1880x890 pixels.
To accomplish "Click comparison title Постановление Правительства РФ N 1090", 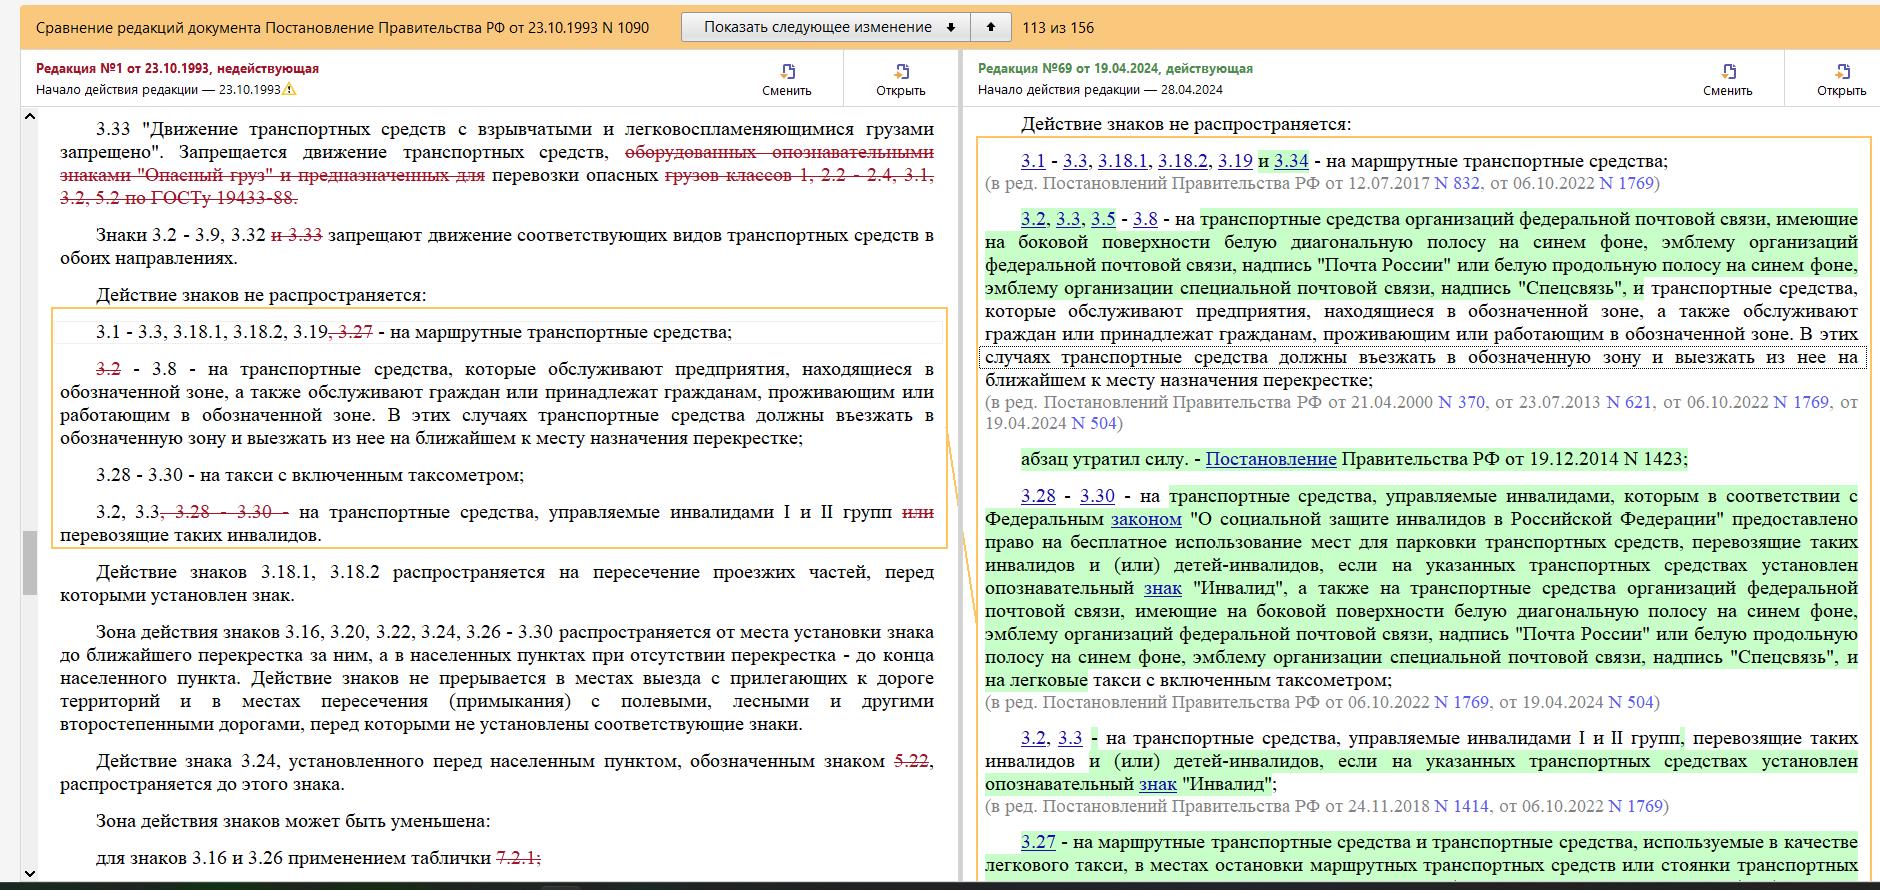I will [342, 27].
